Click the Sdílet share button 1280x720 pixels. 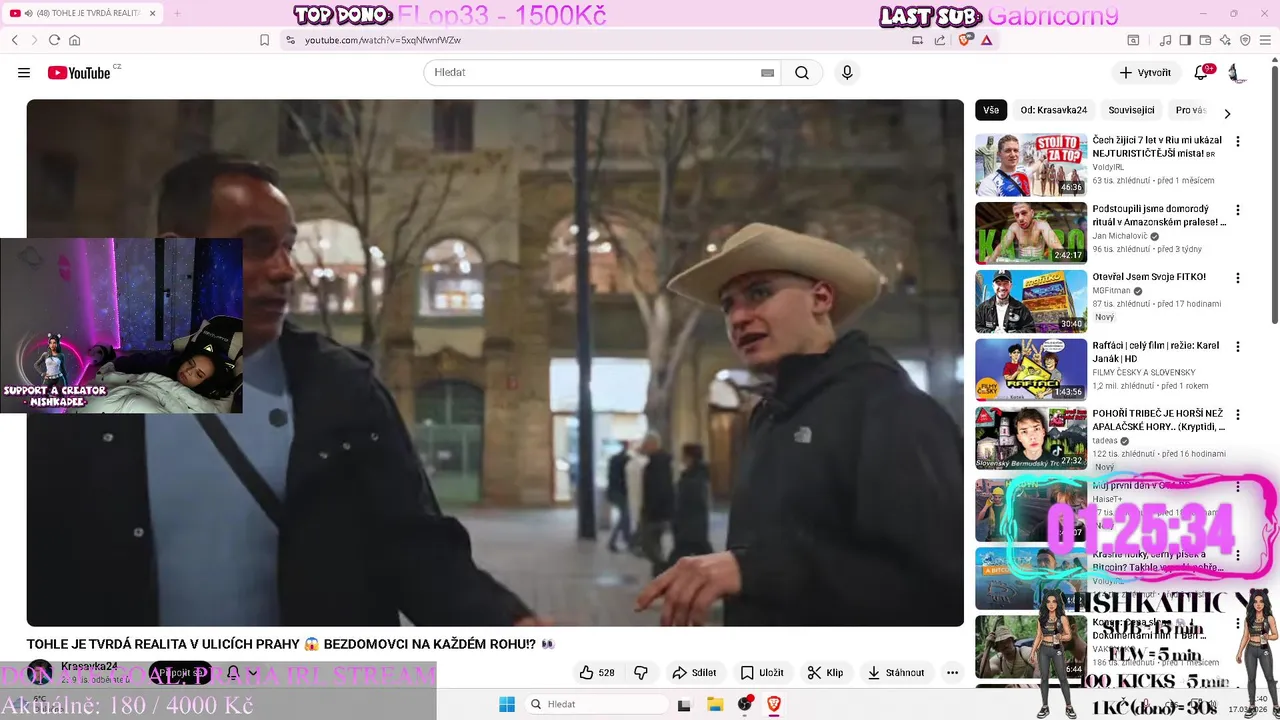point(694,673)
